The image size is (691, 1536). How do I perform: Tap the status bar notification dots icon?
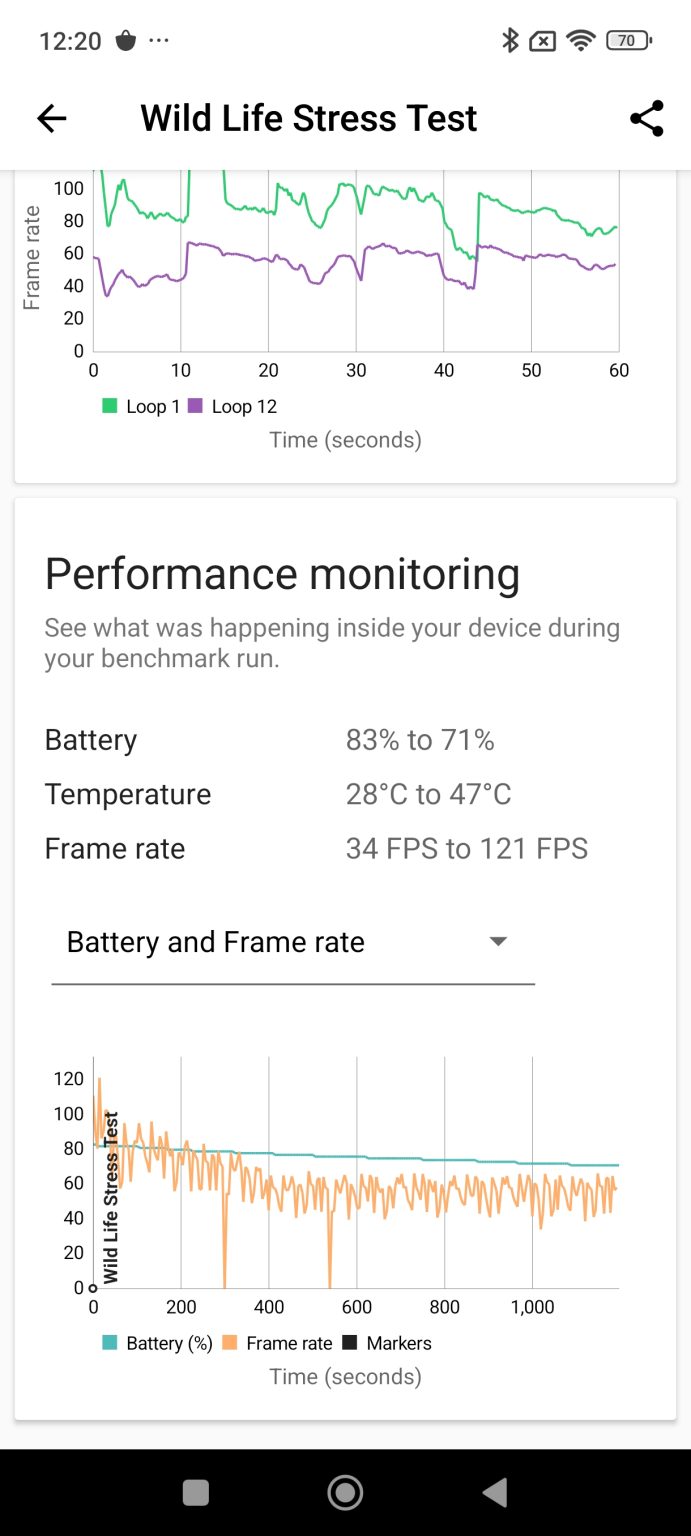[159, 41]
